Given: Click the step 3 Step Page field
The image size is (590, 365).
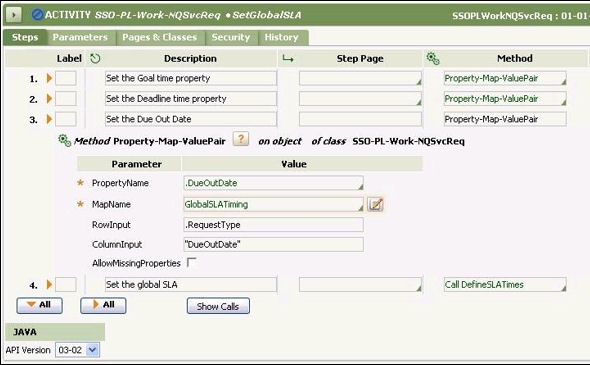Looking at the screenshot, I should tap(360, 119).
